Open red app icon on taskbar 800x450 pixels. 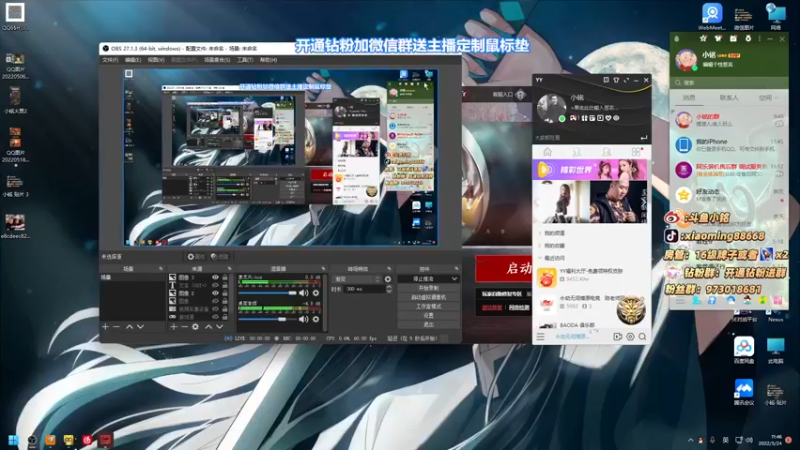pyautogui.click(x=106, y=440)
